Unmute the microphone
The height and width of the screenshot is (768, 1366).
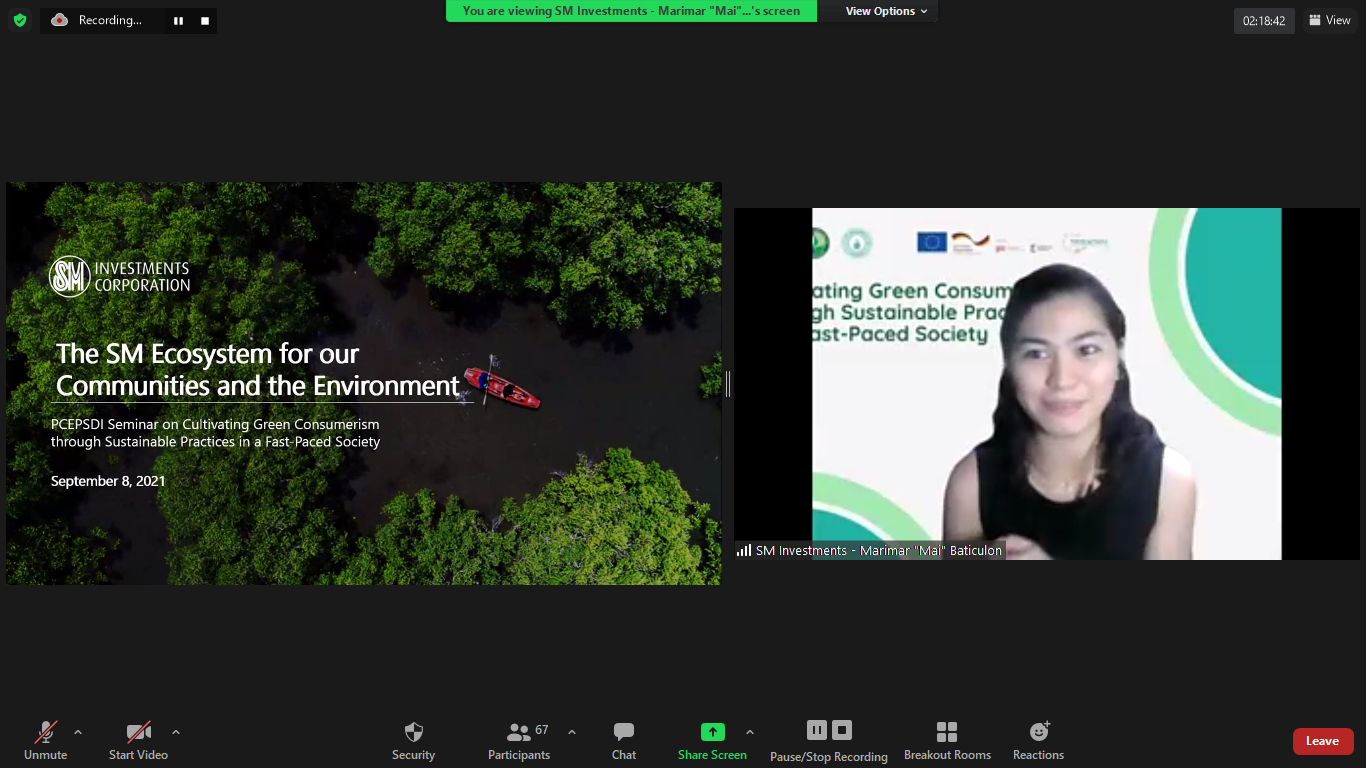tap(45, 740)
